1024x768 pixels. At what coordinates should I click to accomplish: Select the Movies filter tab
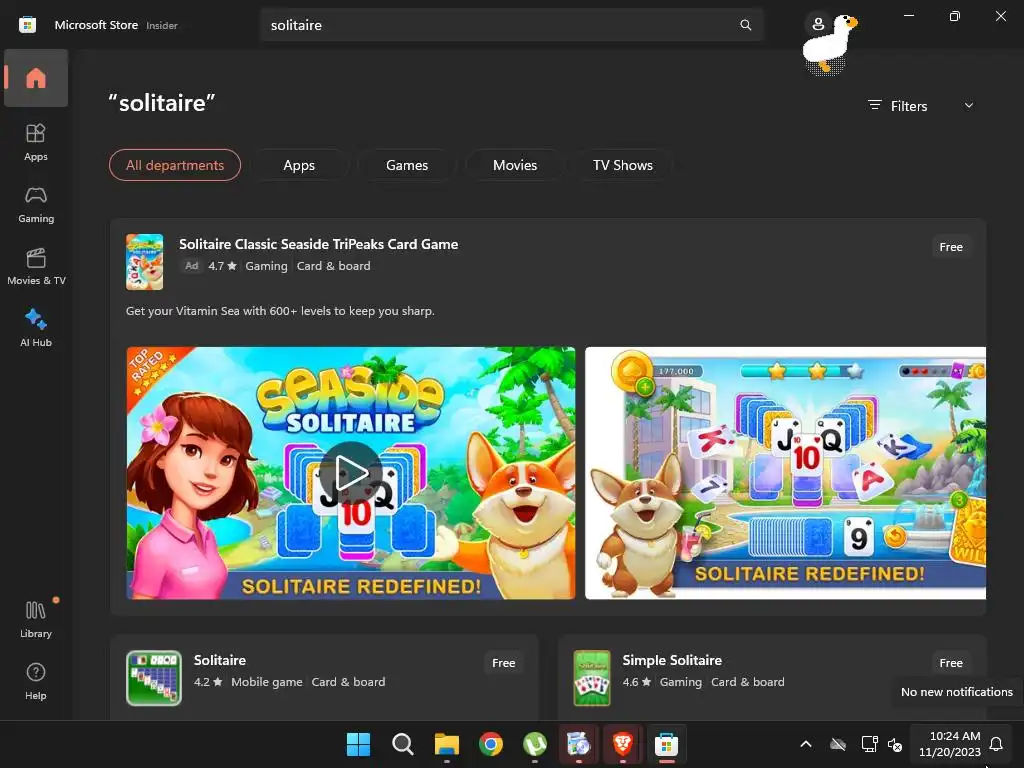pos(515,165)
